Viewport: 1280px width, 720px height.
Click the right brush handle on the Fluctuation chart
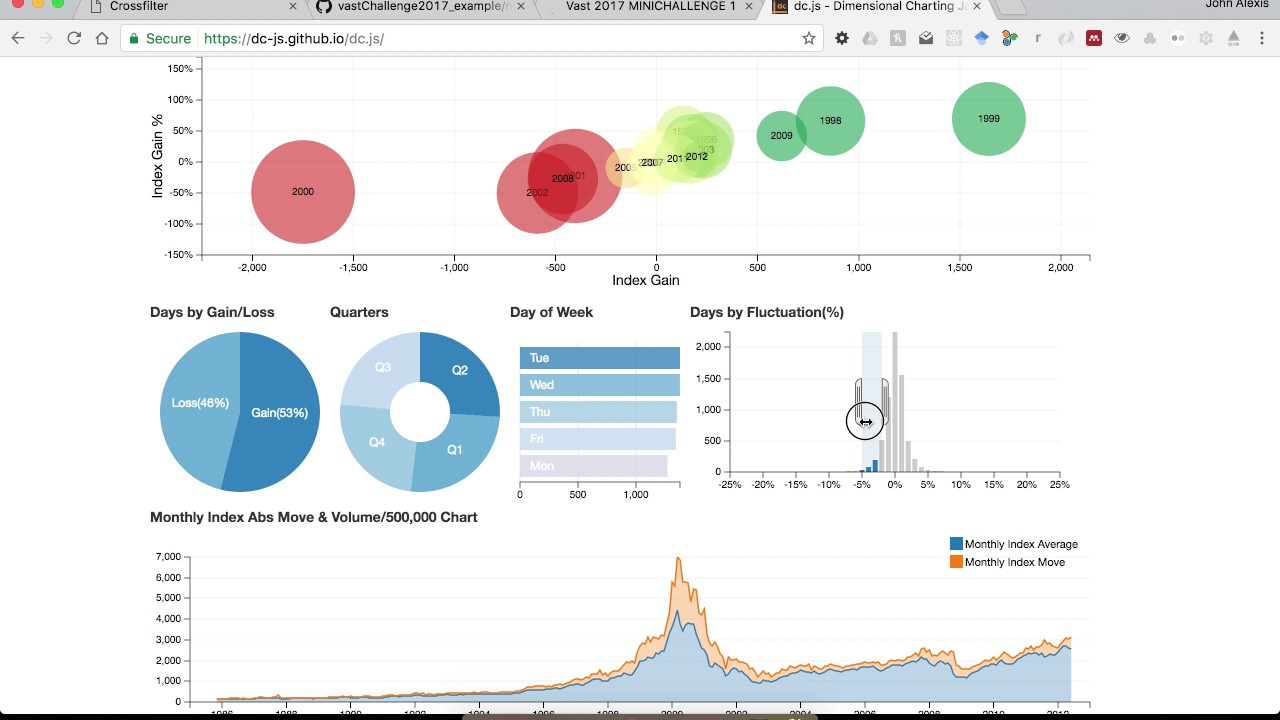click(884, 402)
